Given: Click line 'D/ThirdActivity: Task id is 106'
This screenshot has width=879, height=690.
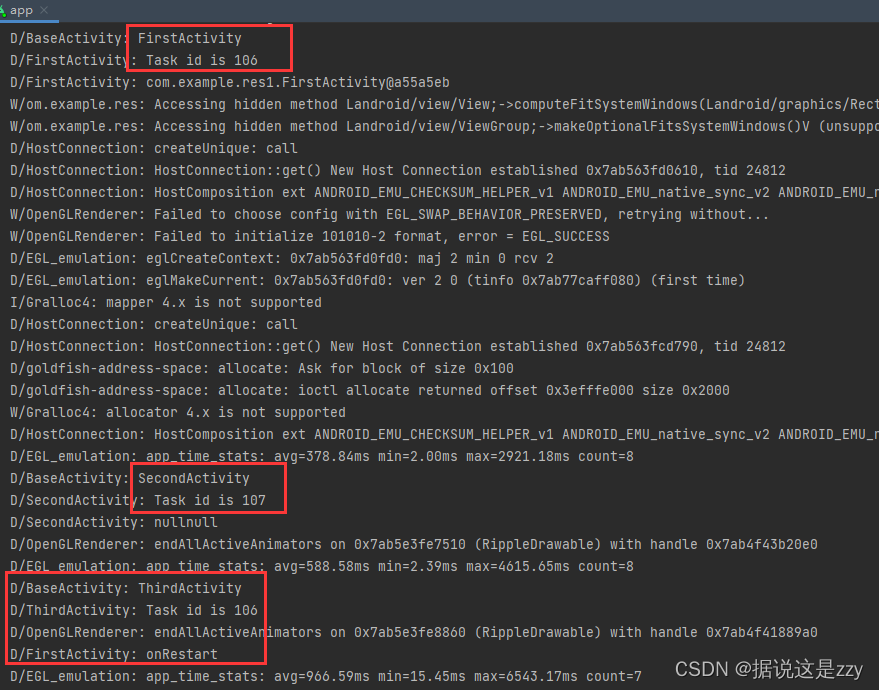Looking at the screenshot, I should point(134,610).
